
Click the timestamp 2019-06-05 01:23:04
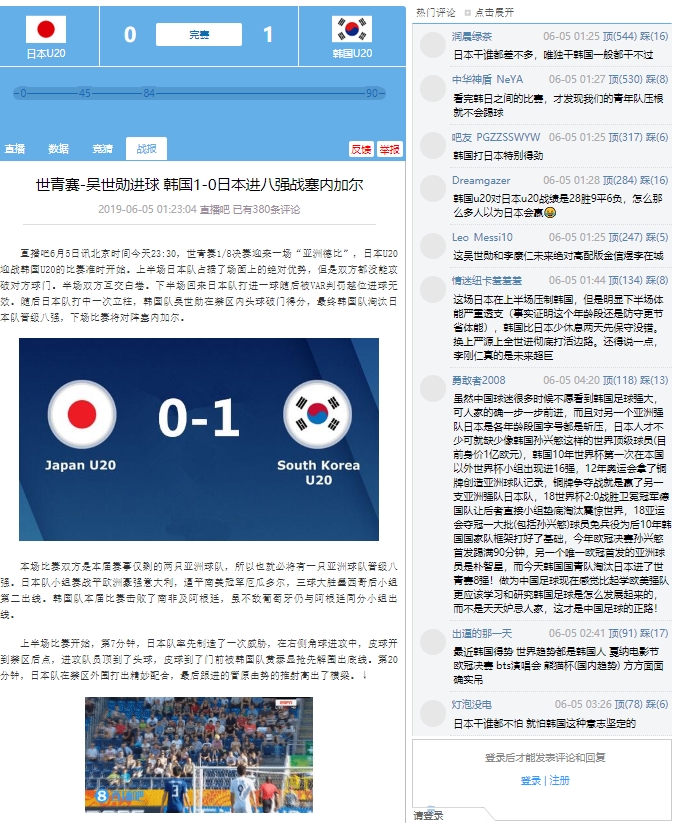(x=147, y=209)
